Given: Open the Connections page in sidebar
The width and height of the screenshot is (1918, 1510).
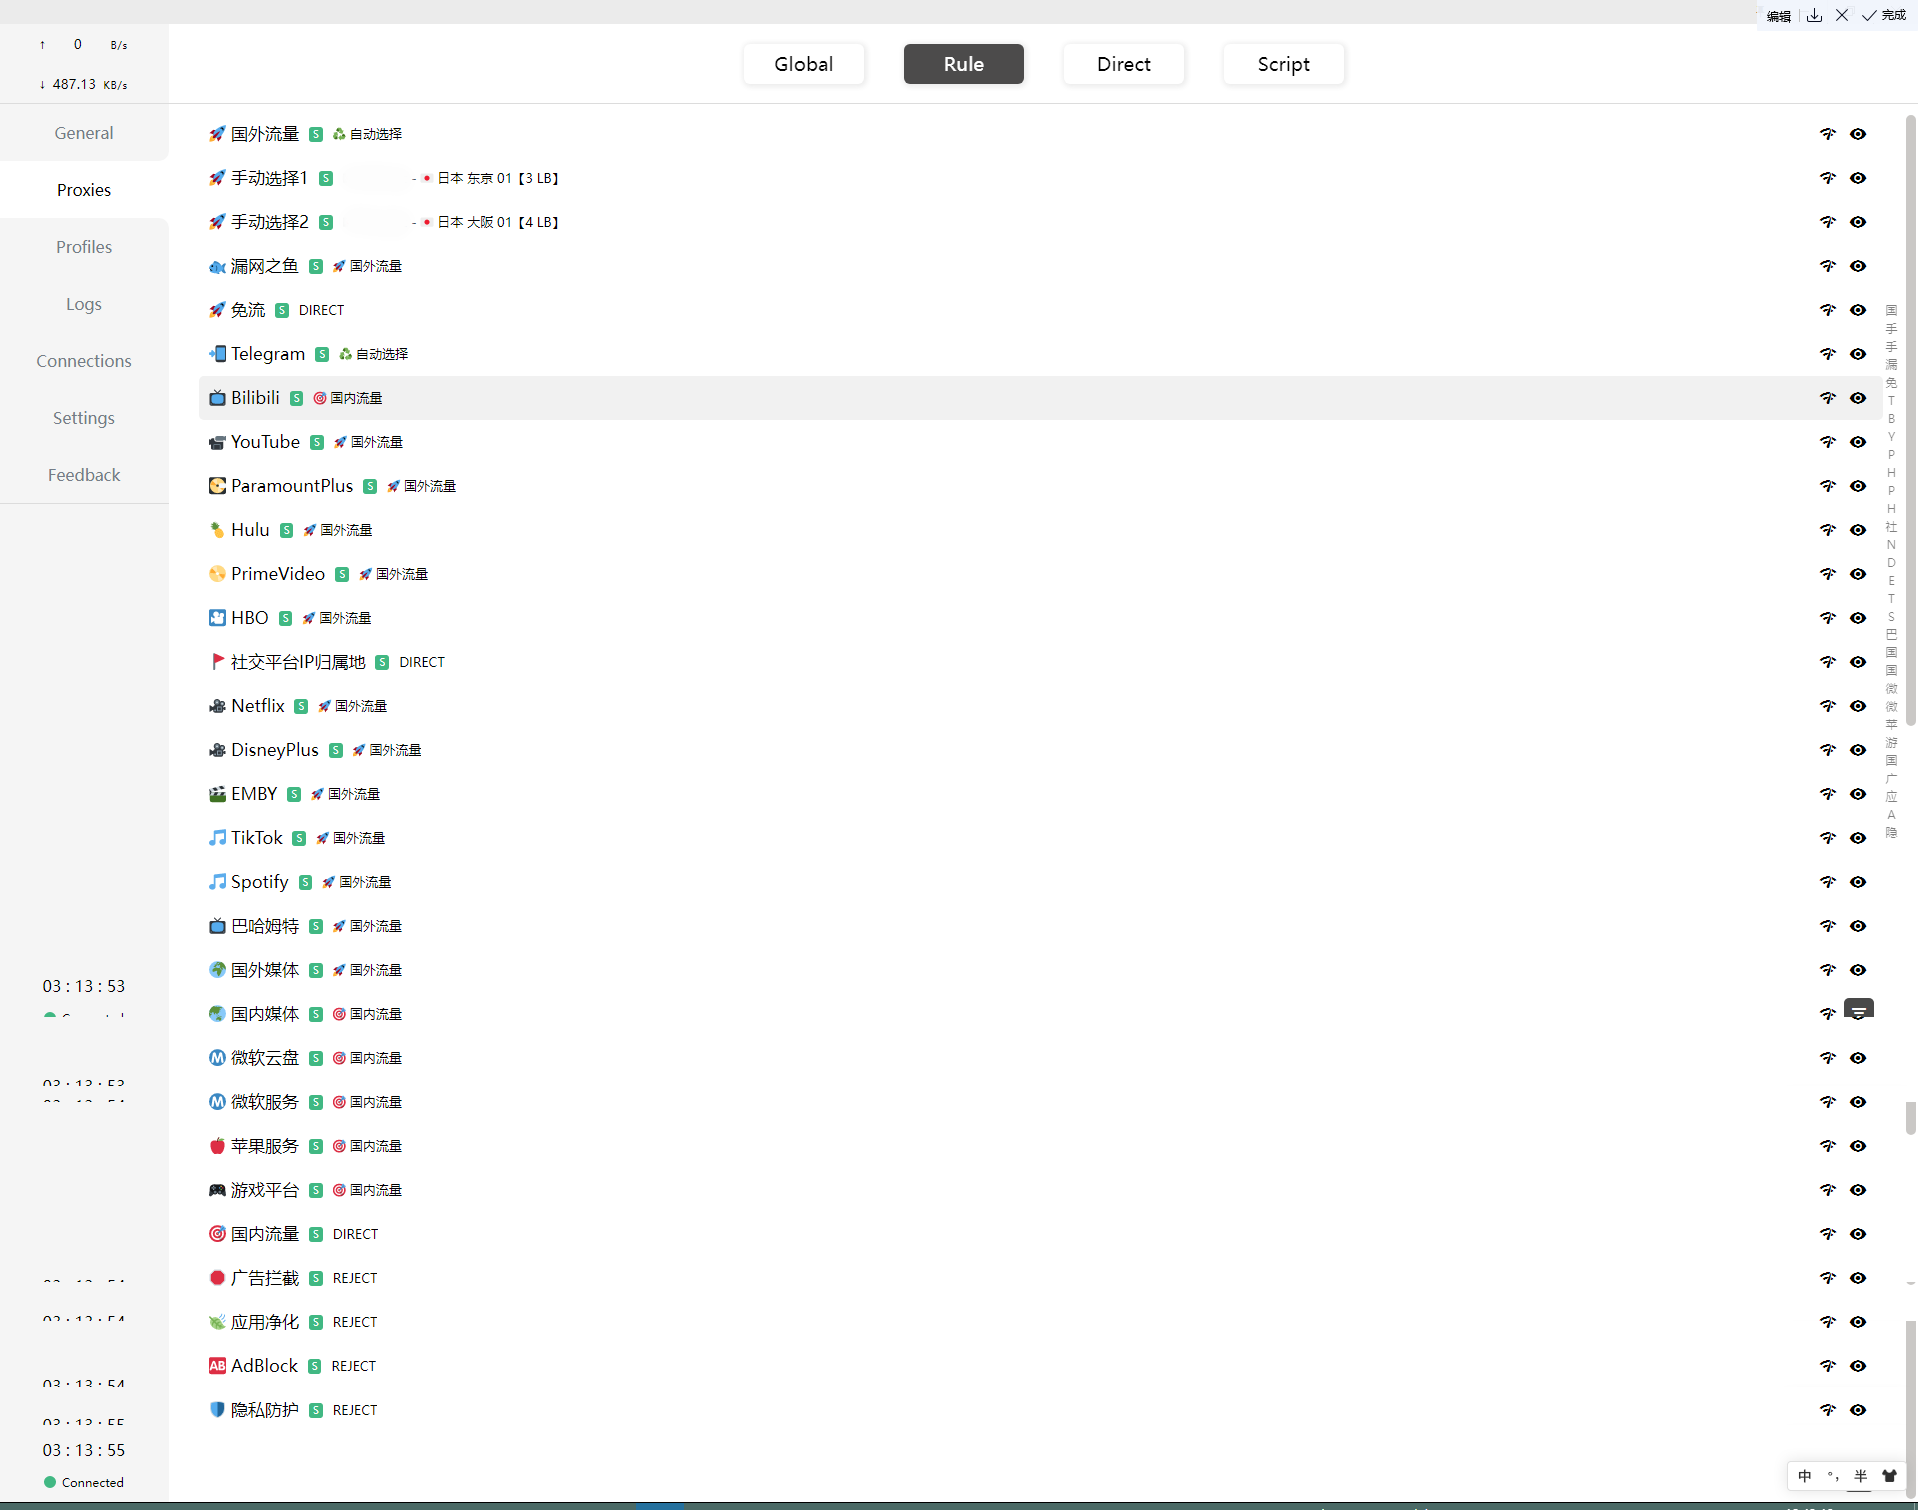Looking at the screenshot, I should coord(84,361).
